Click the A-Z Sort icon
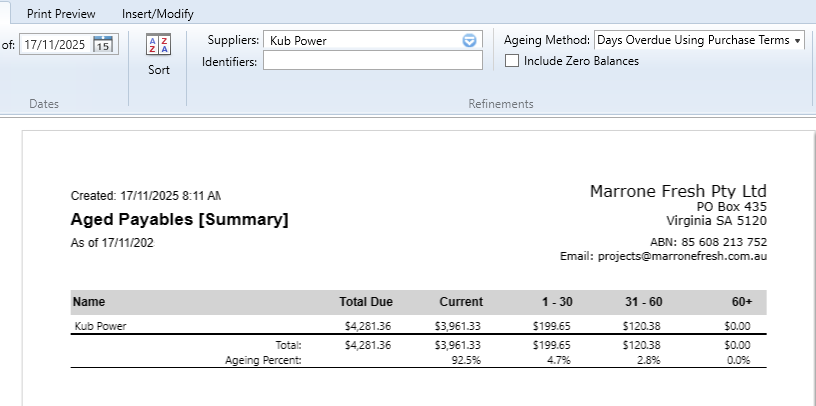The width and height of the screenshot is (816, 406). click(159, 45)
